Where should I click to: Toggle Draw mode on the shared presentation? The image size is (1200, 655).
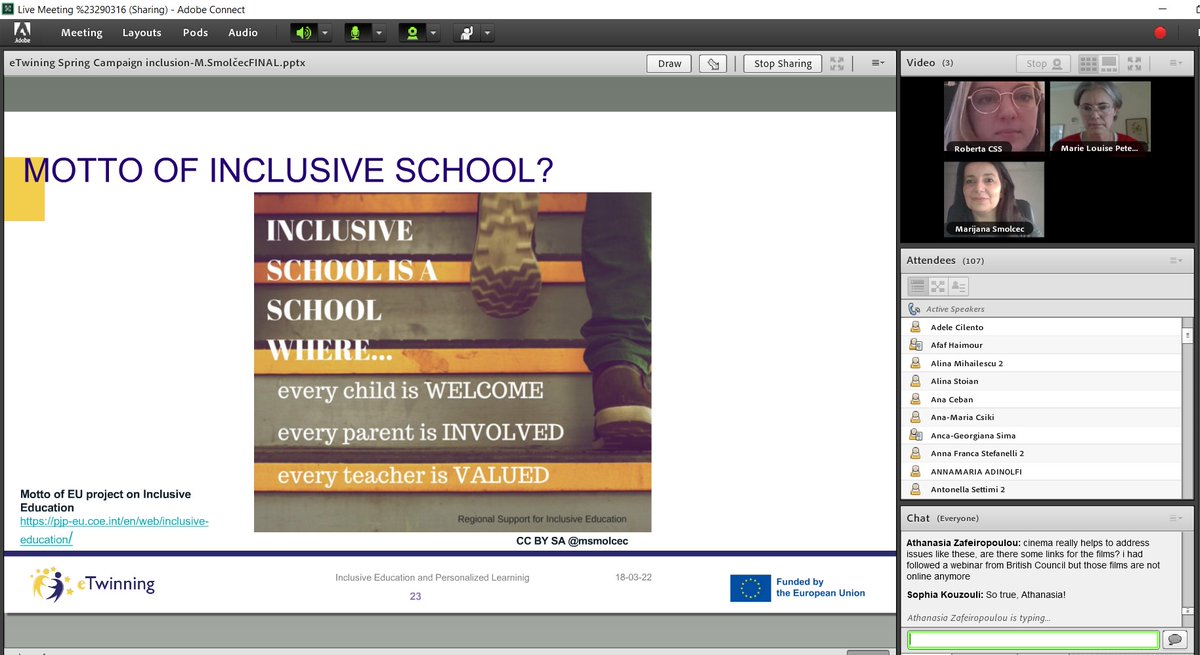pyautogui.click(x=668, y=62)
